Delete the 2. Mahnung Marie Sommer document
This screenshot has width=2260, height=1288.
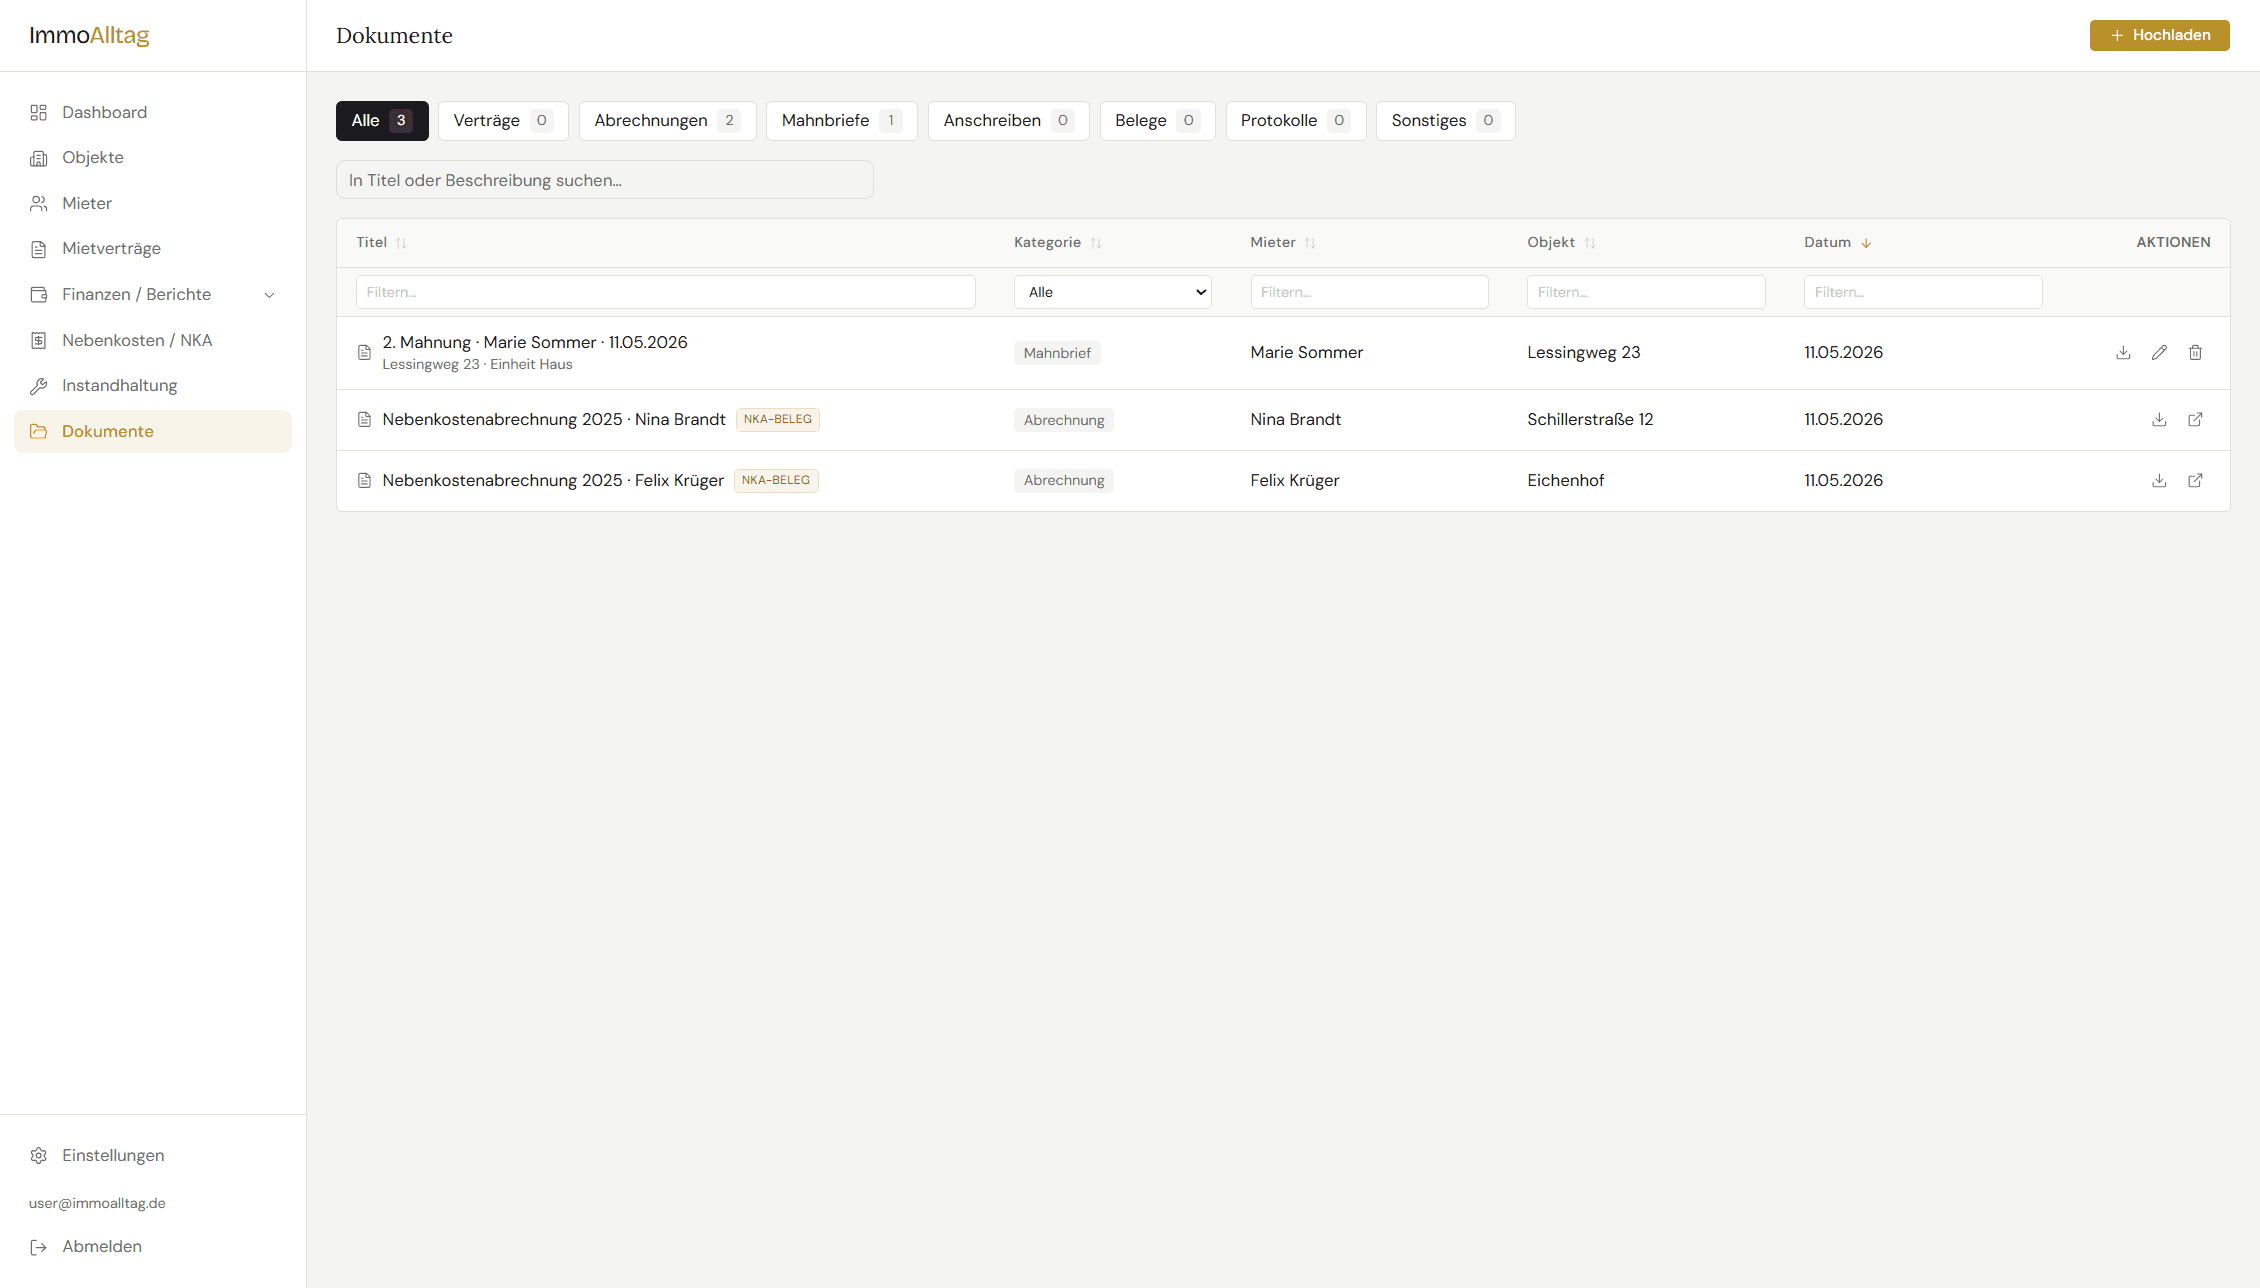2195,352
